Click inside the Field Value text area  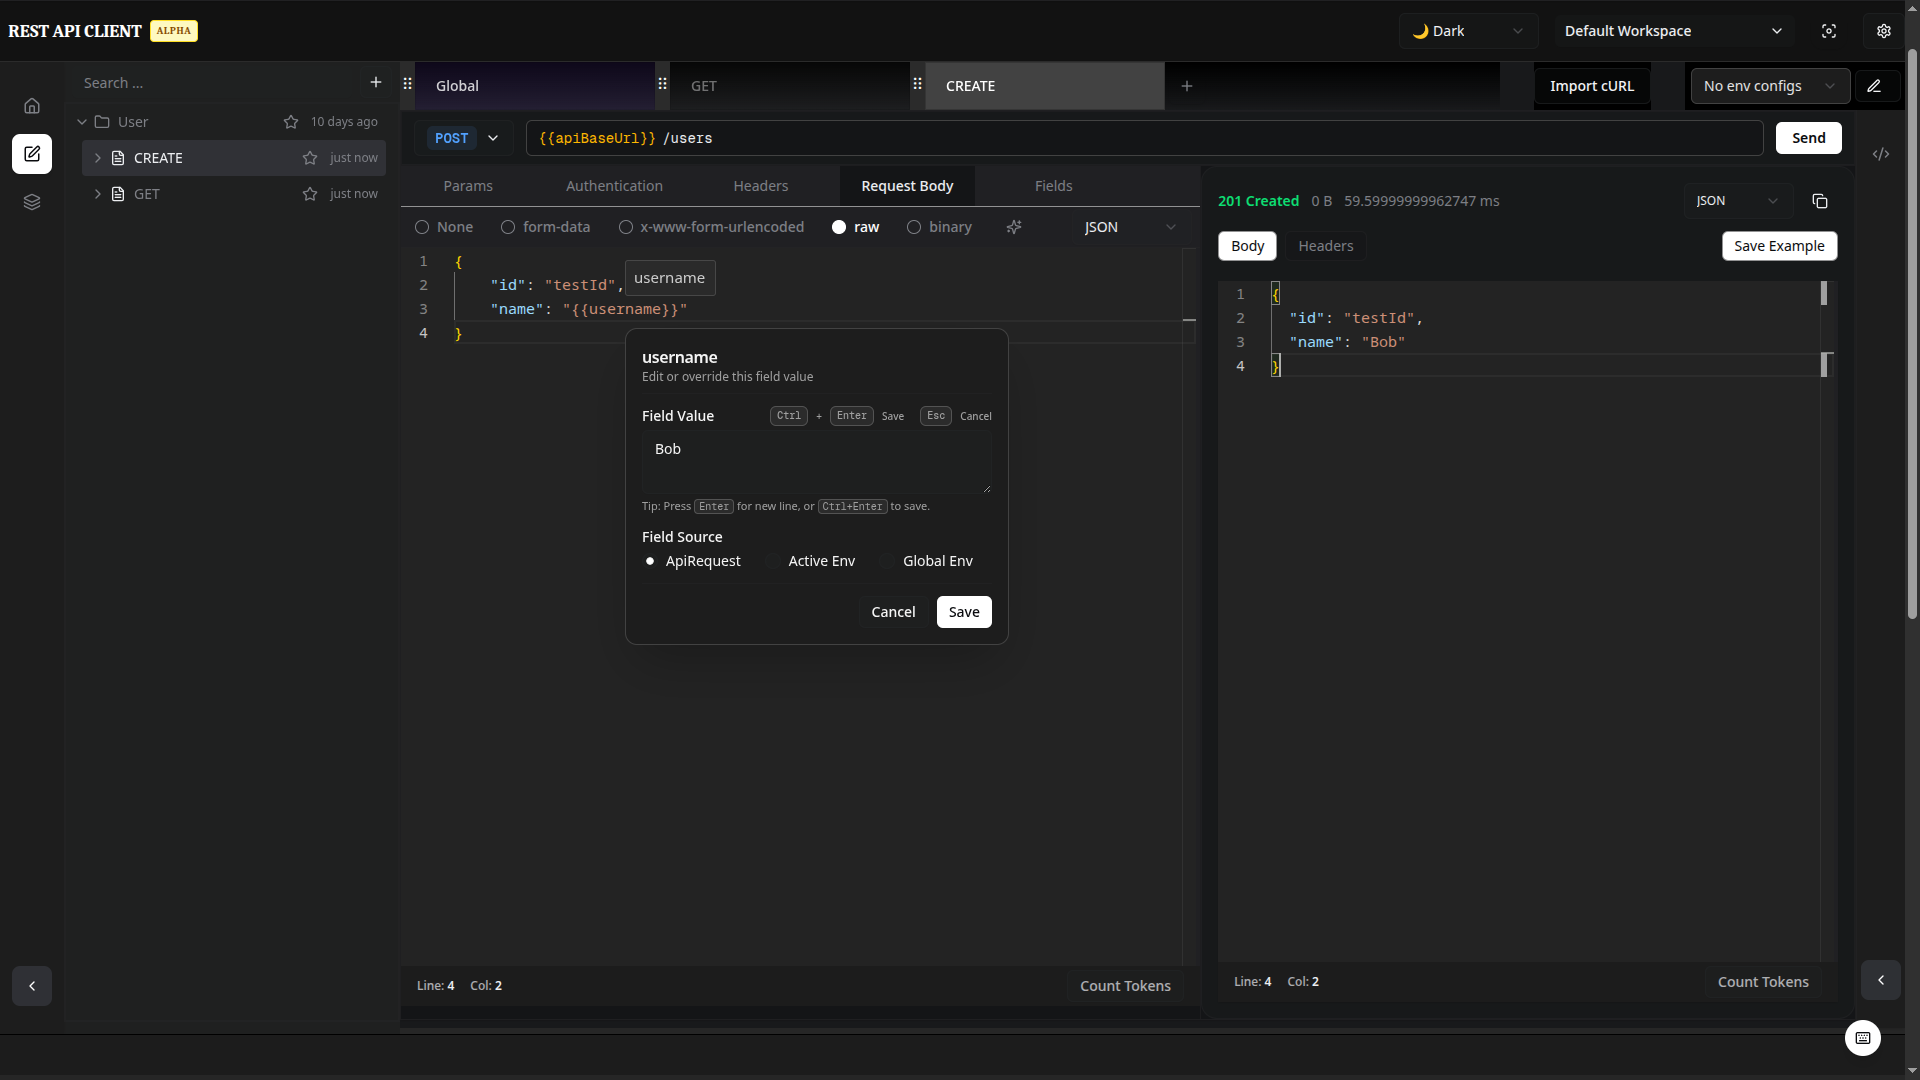tap(816, 460)
